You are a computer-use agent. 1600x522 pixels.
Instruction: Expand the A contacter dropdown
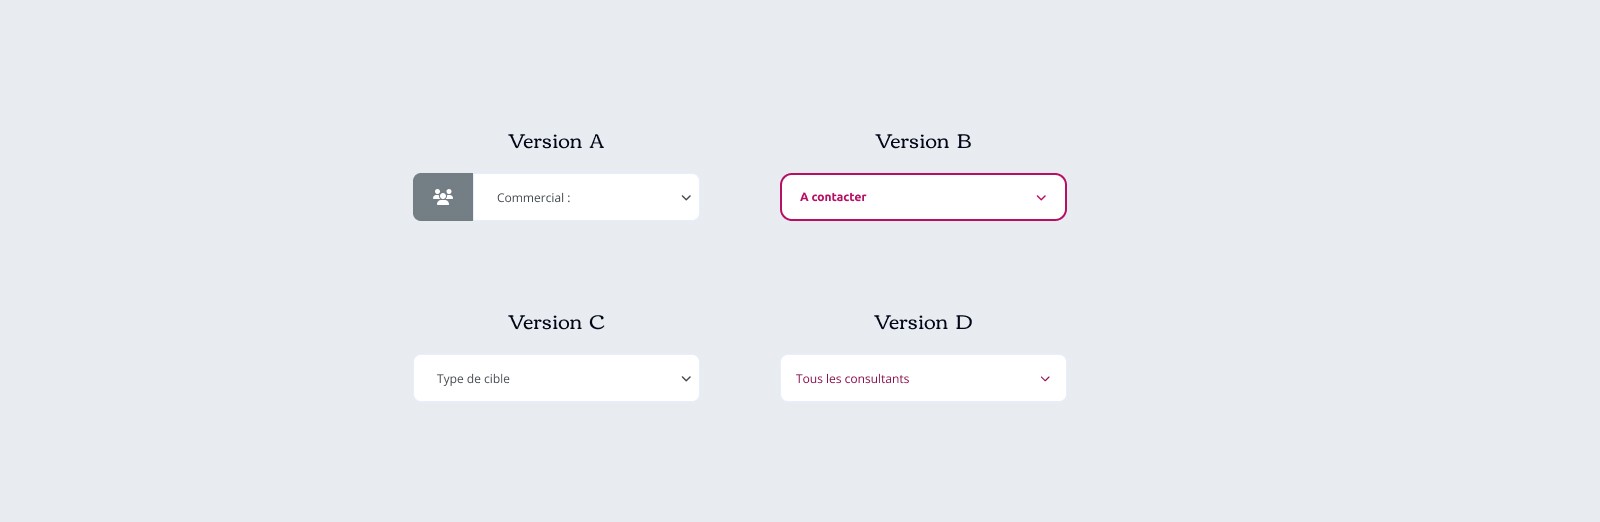(923, 197)
